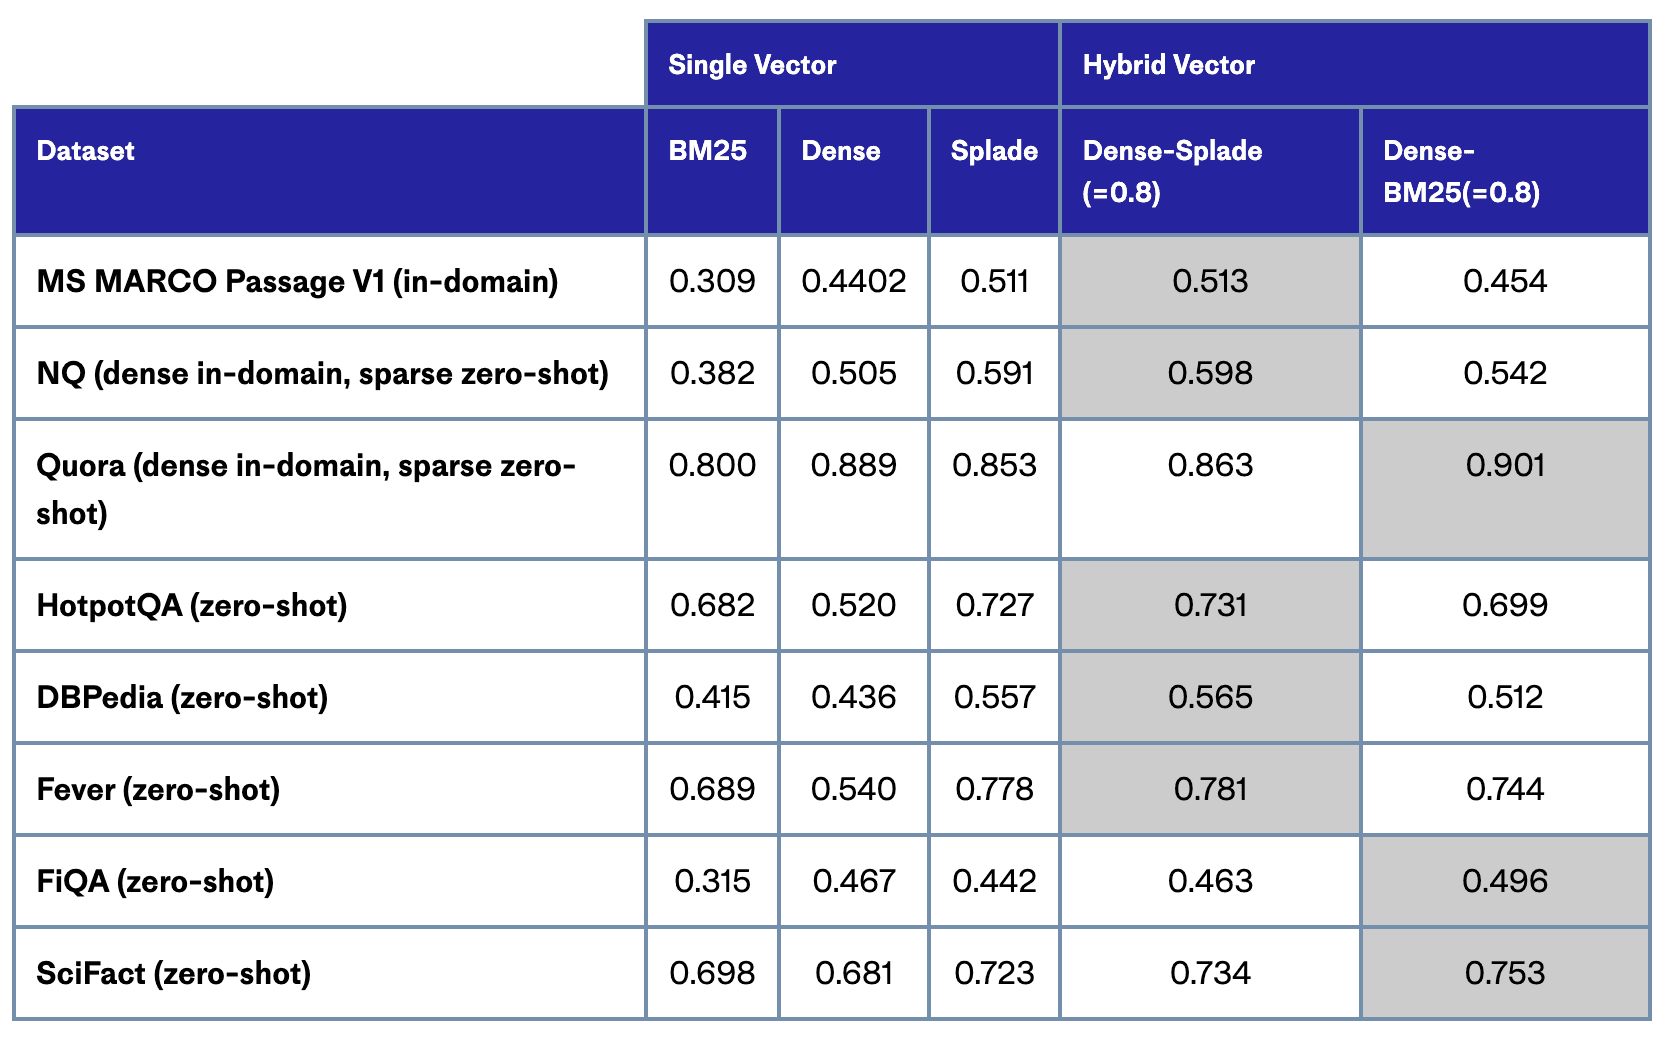Select the 0.682 HotpotQA BM25 cell
The image size is (1668, 1038).
pyautogui.click(x=712, y=605)
